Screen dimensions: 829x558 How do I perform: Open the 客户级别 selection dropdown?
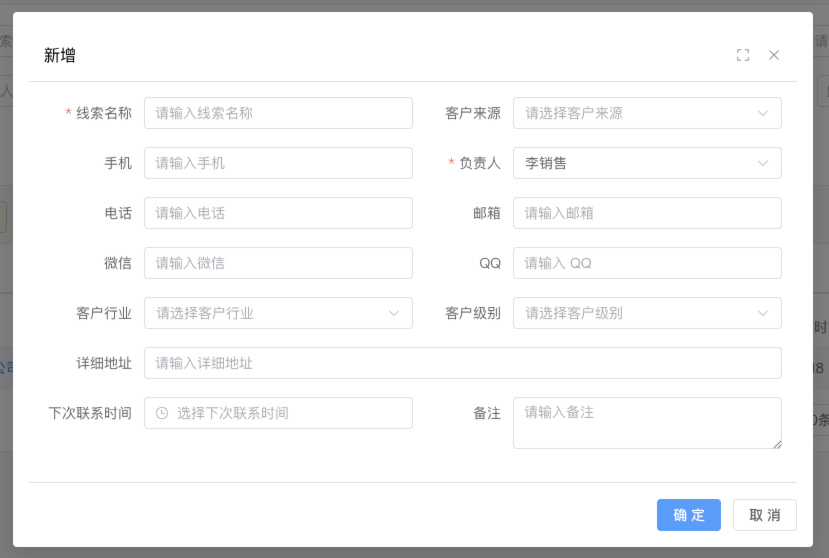[647, 313]
